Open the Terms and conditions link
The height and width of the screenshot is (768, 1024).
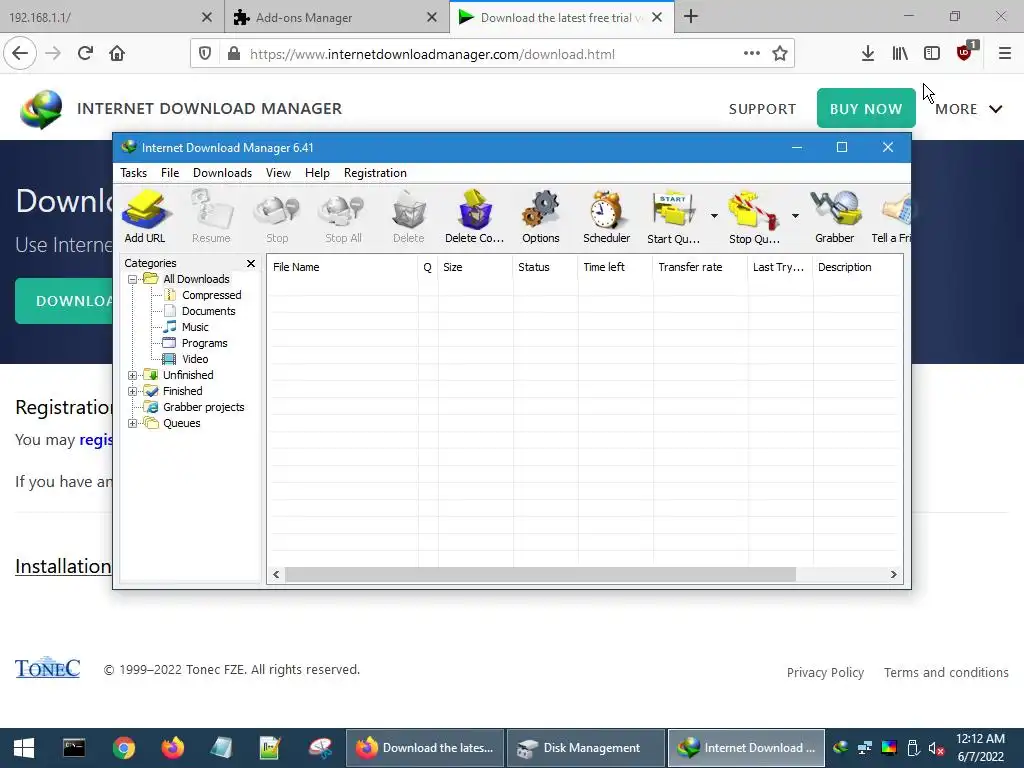click(x=946, y=673)
